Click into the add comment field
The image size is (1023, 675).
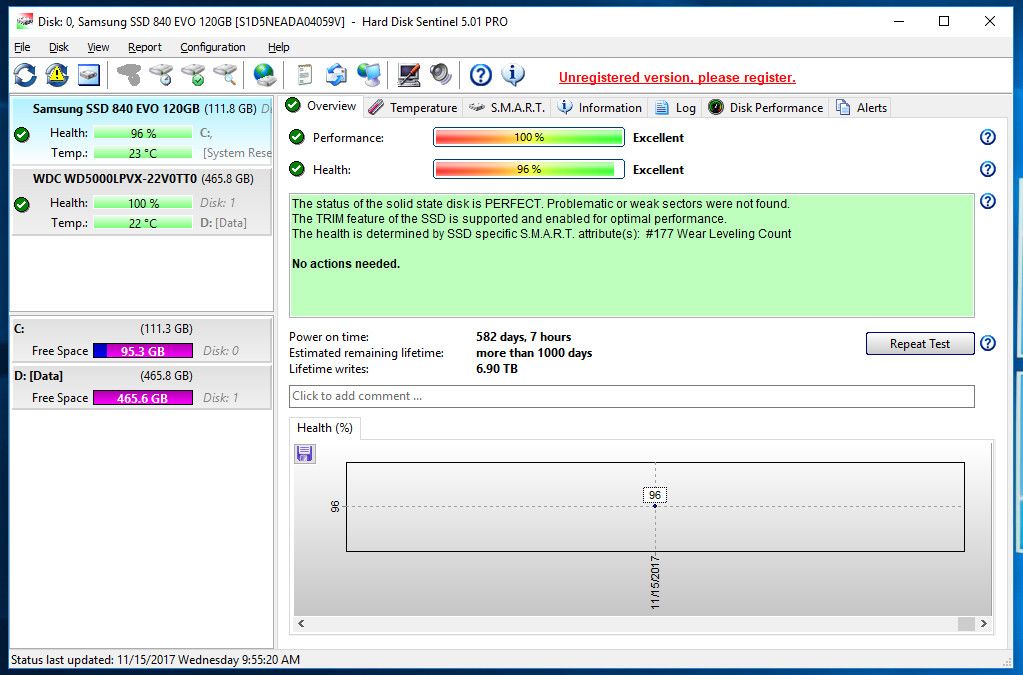tap(632, 396)
